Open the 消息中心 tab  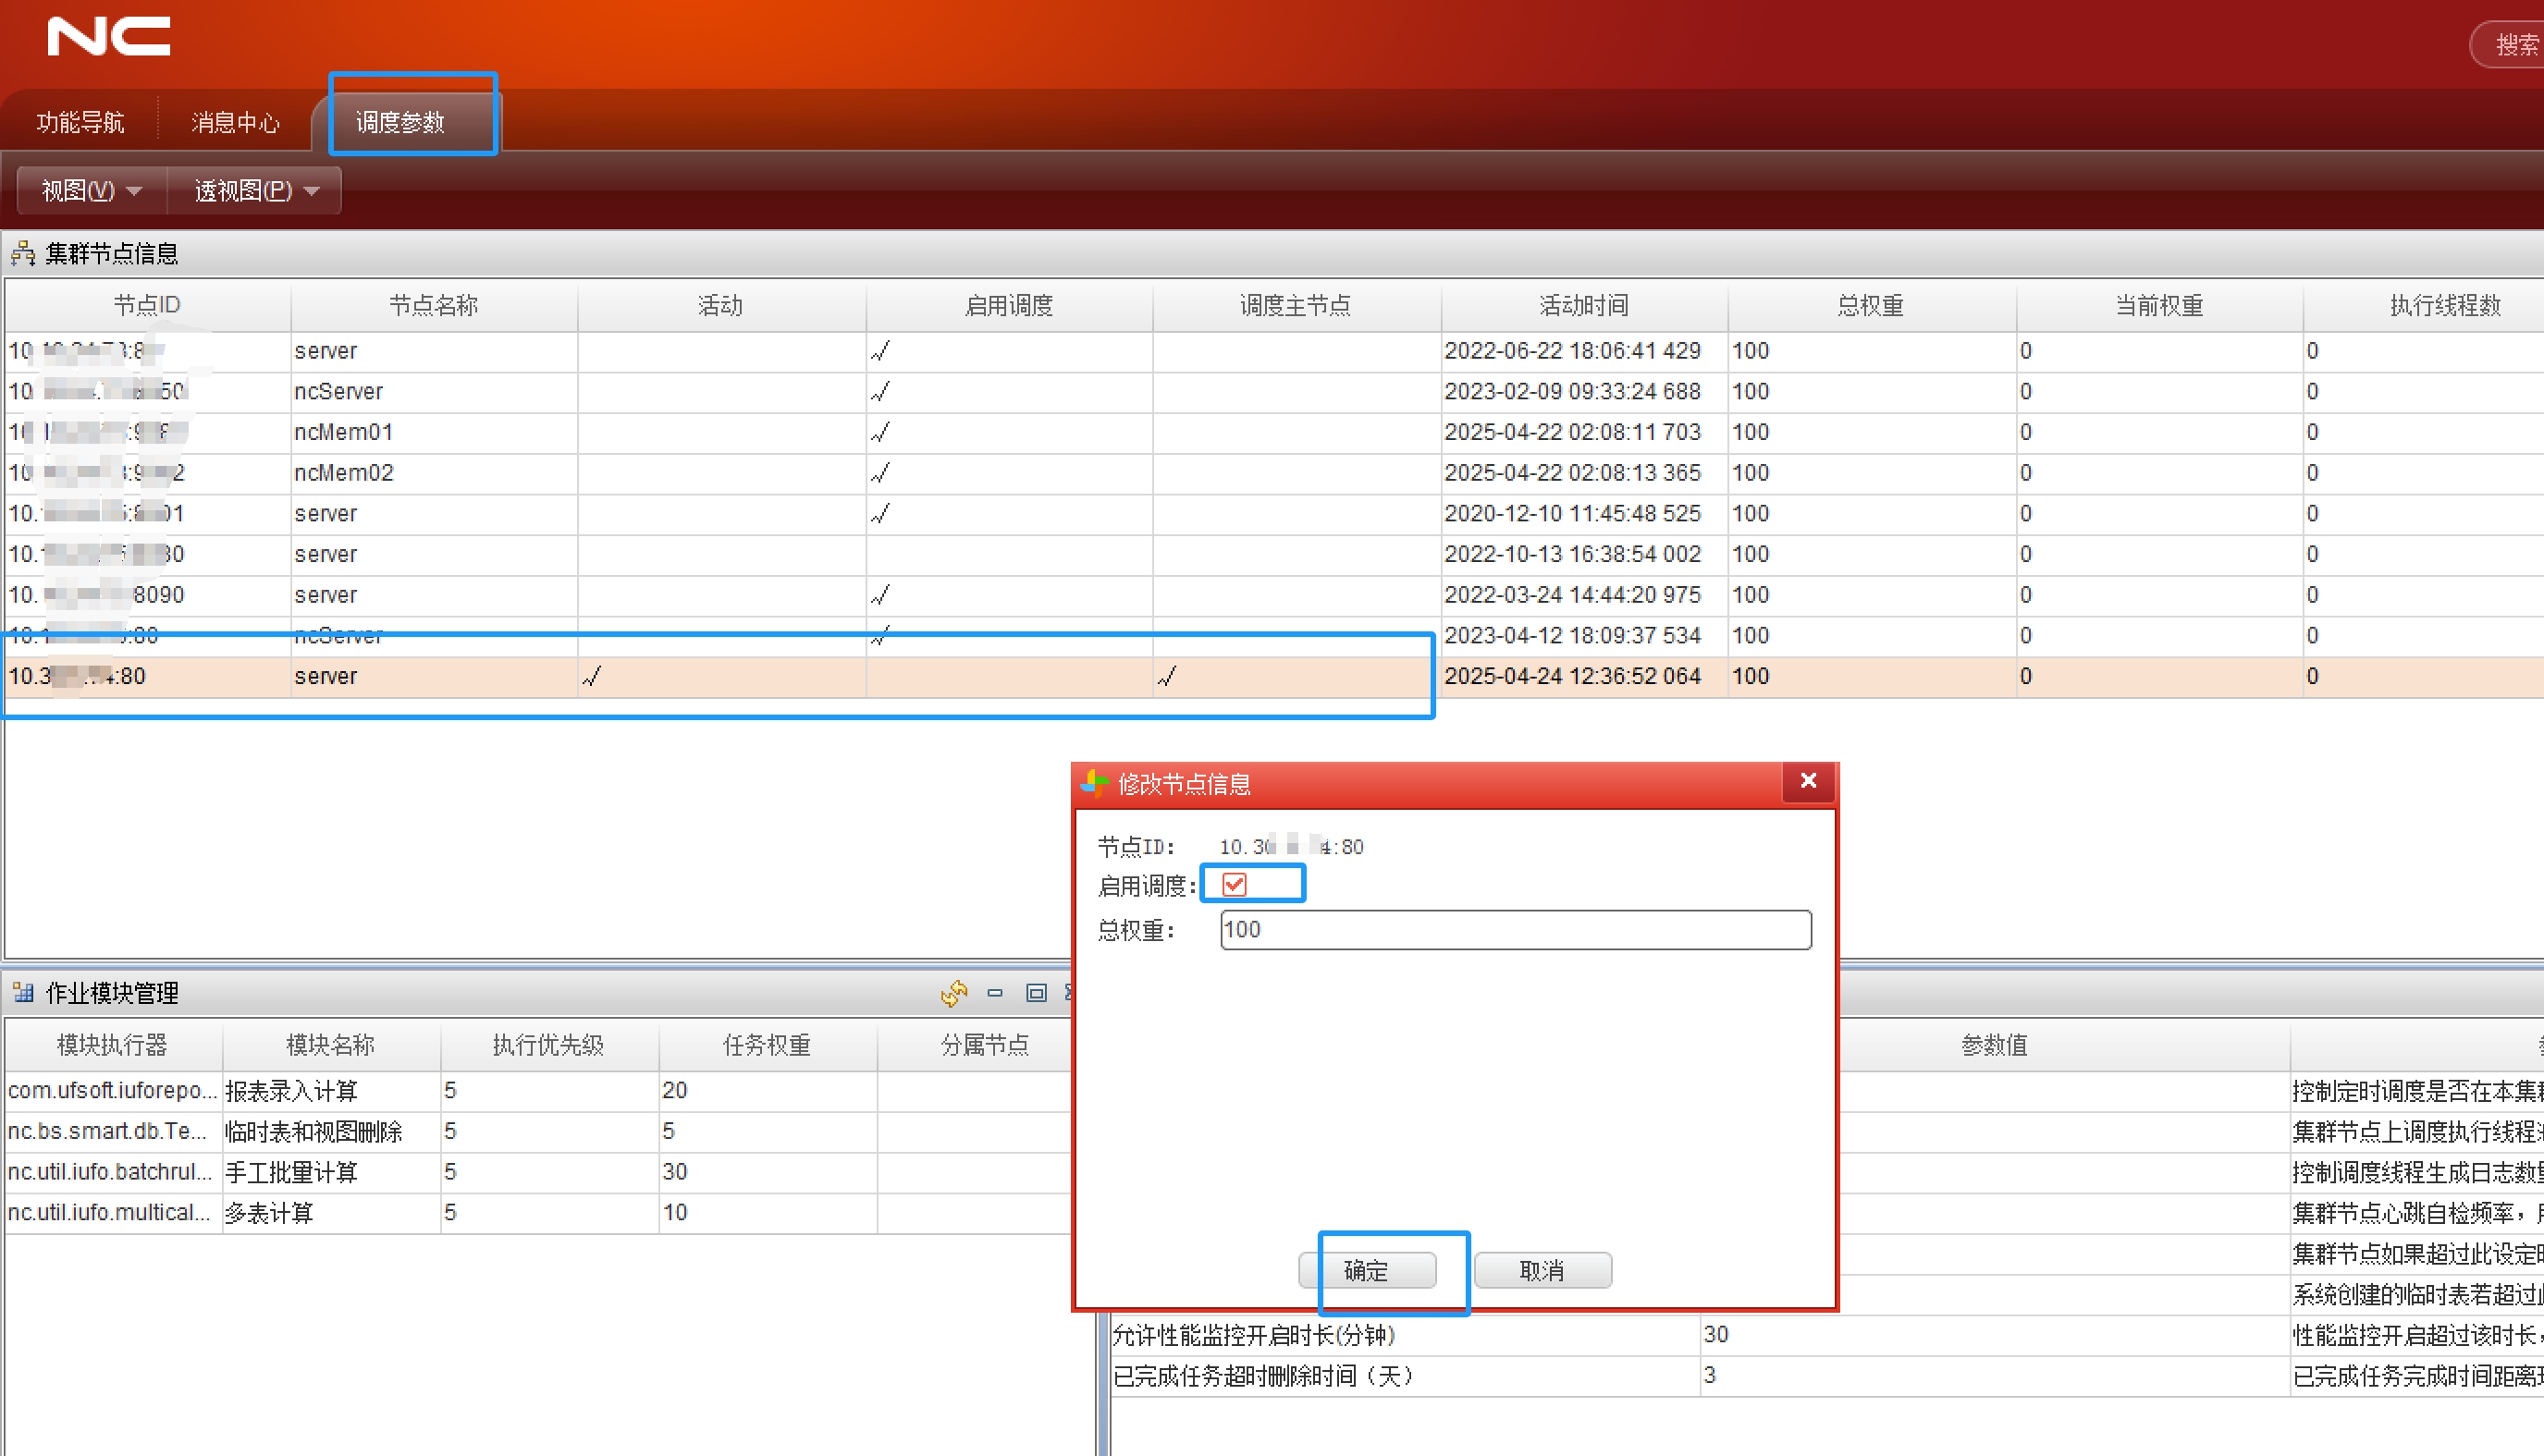click(235, 122)
